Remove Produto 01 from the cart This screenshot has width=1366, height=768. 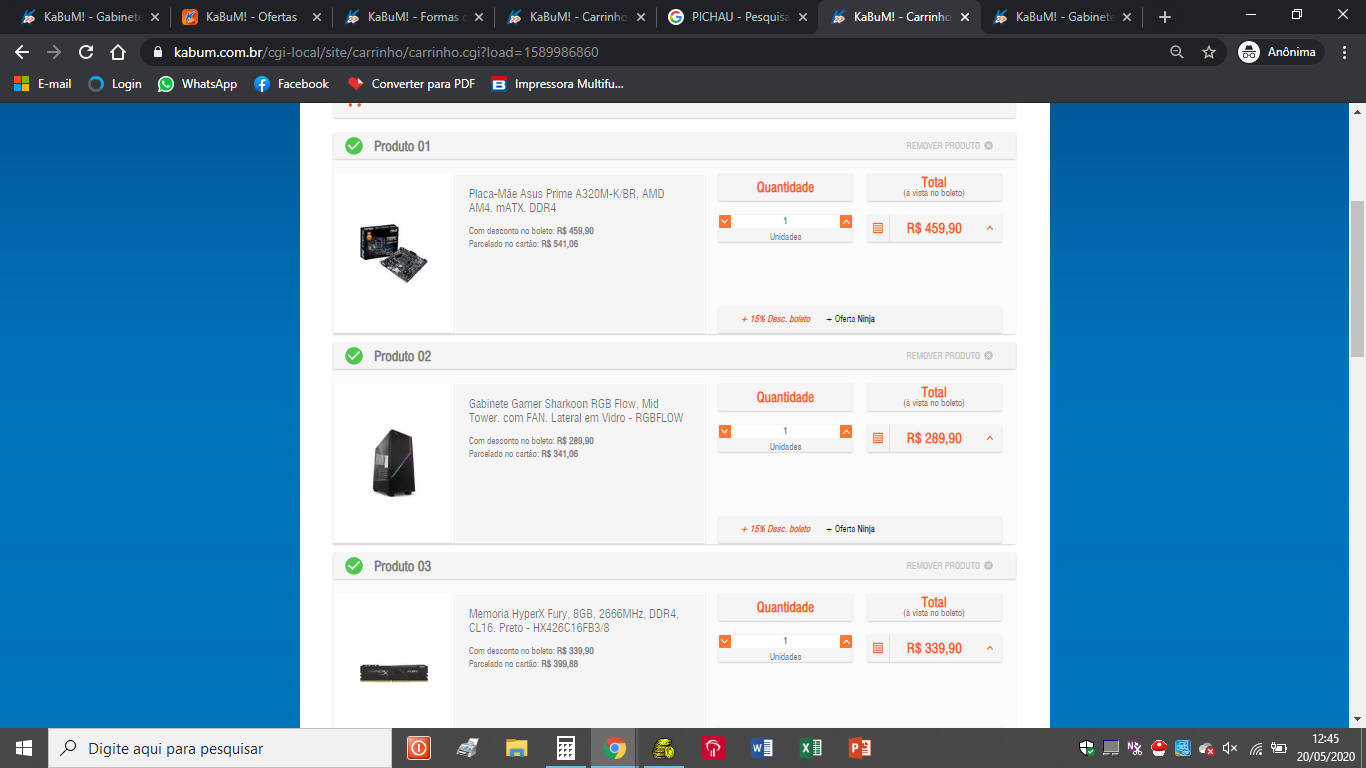click(x=949, y=146)
